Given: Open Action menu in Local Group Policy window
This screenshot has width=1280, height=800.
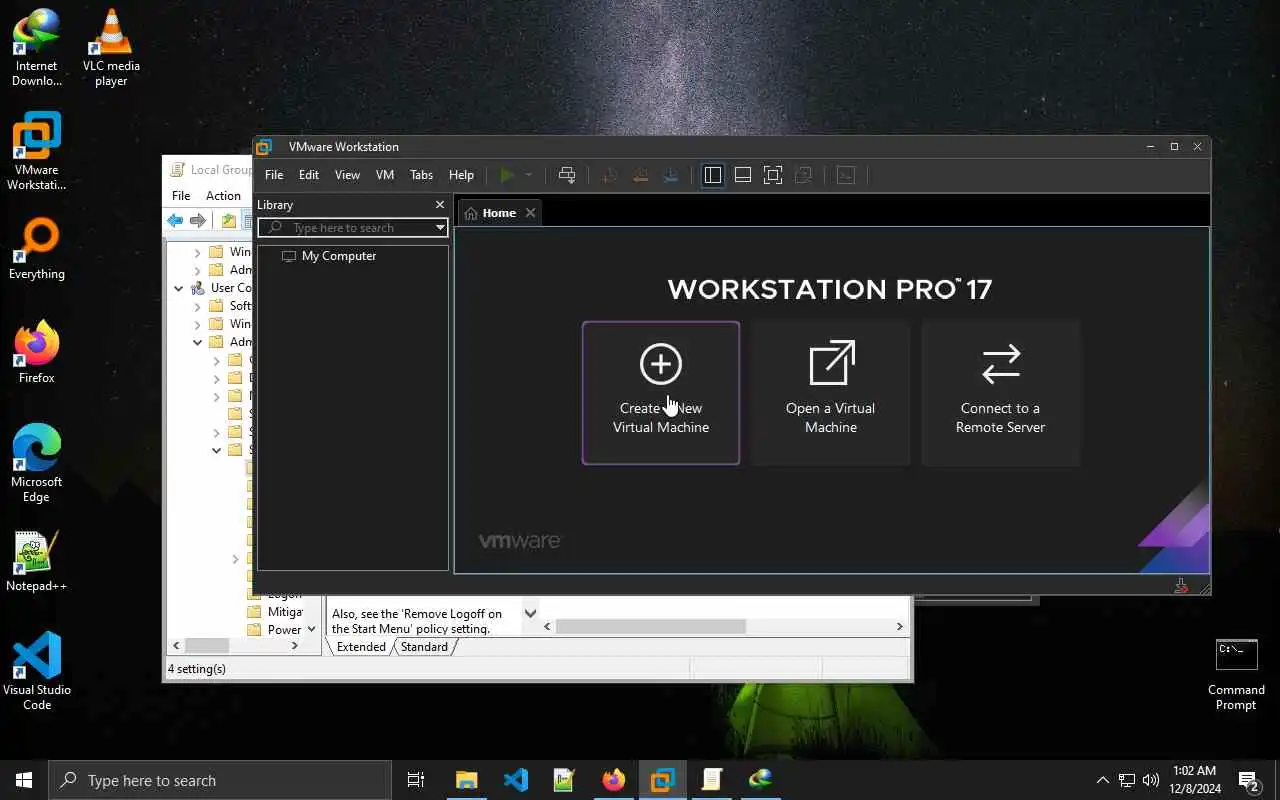Looking at the screenshot, I should pyautogui.click(x=223, y=195).
